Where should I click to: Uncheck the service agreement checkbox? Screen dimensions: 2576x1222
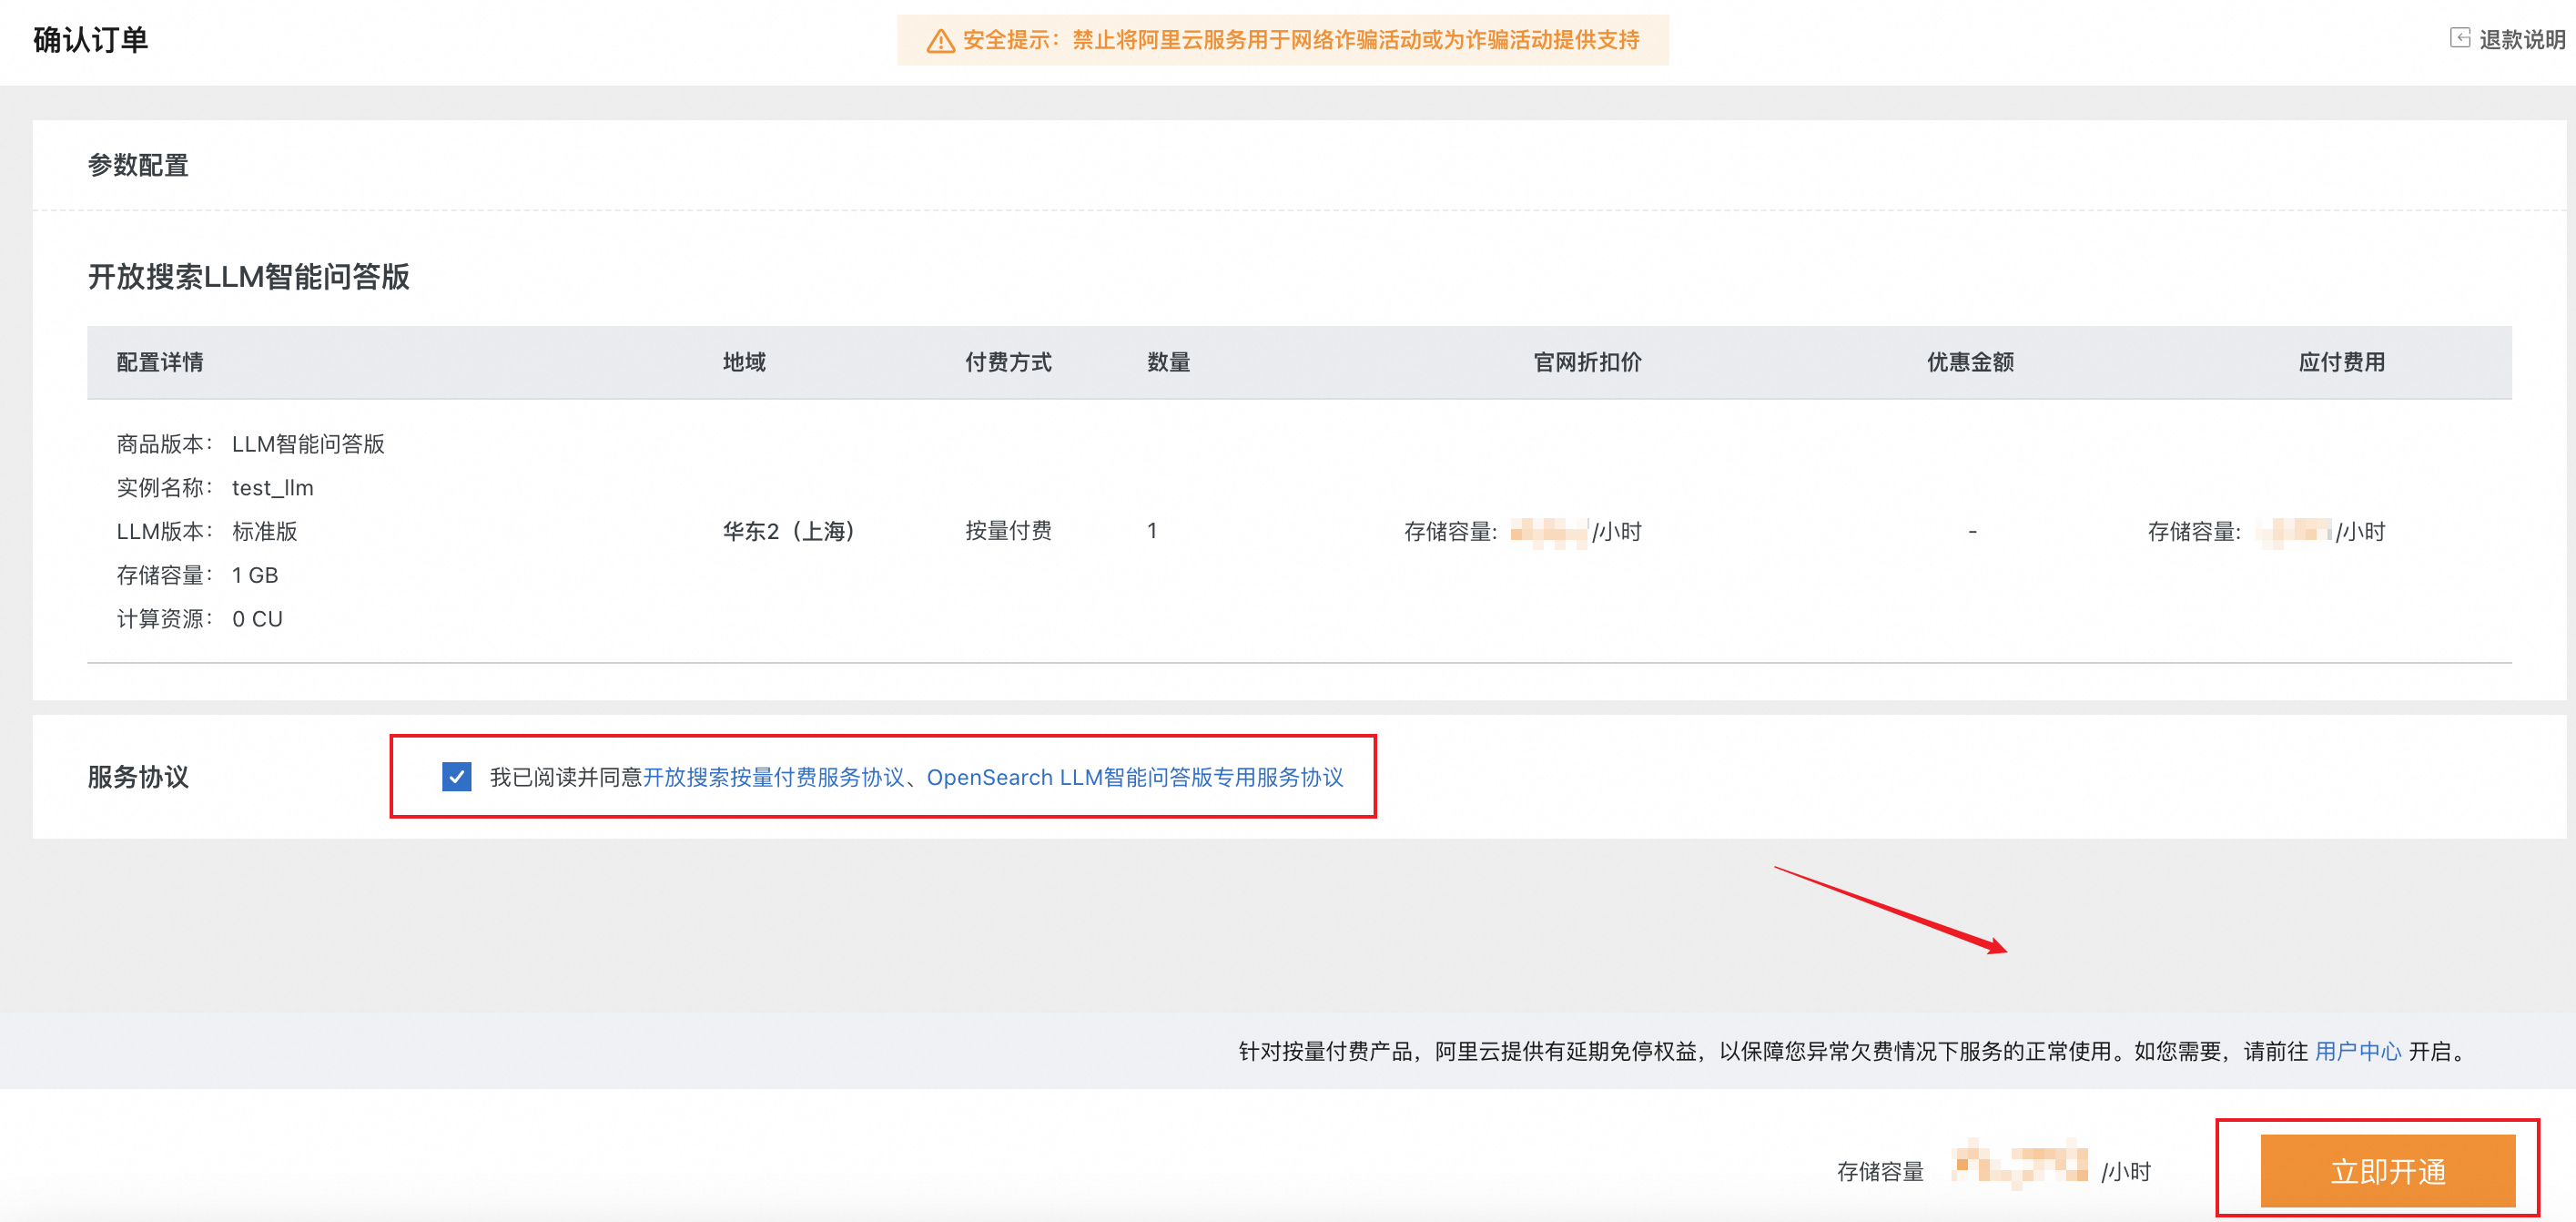pyautogui.click(x=457, y=777)
